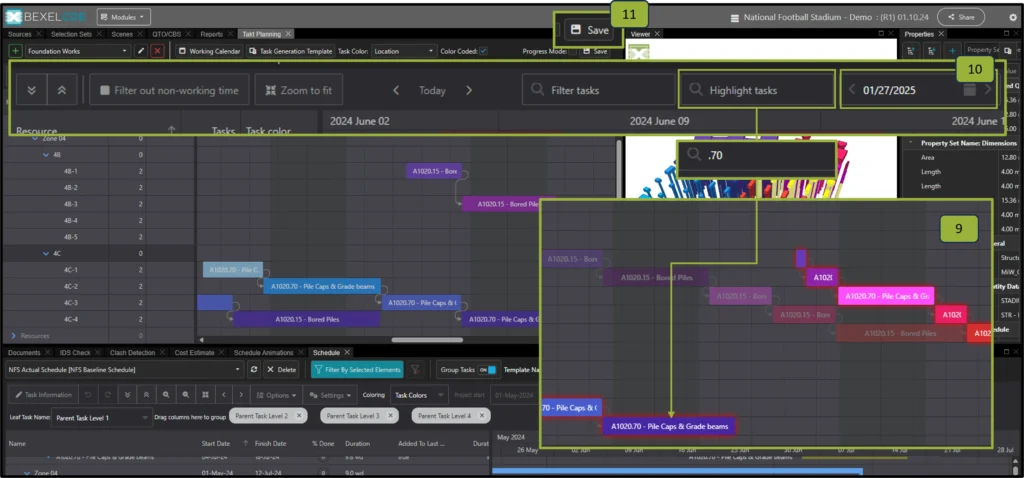Toggle the Color Coded checkbox
The width and height of the screenshot is (1024, 478).
click(x=483, y=51)
